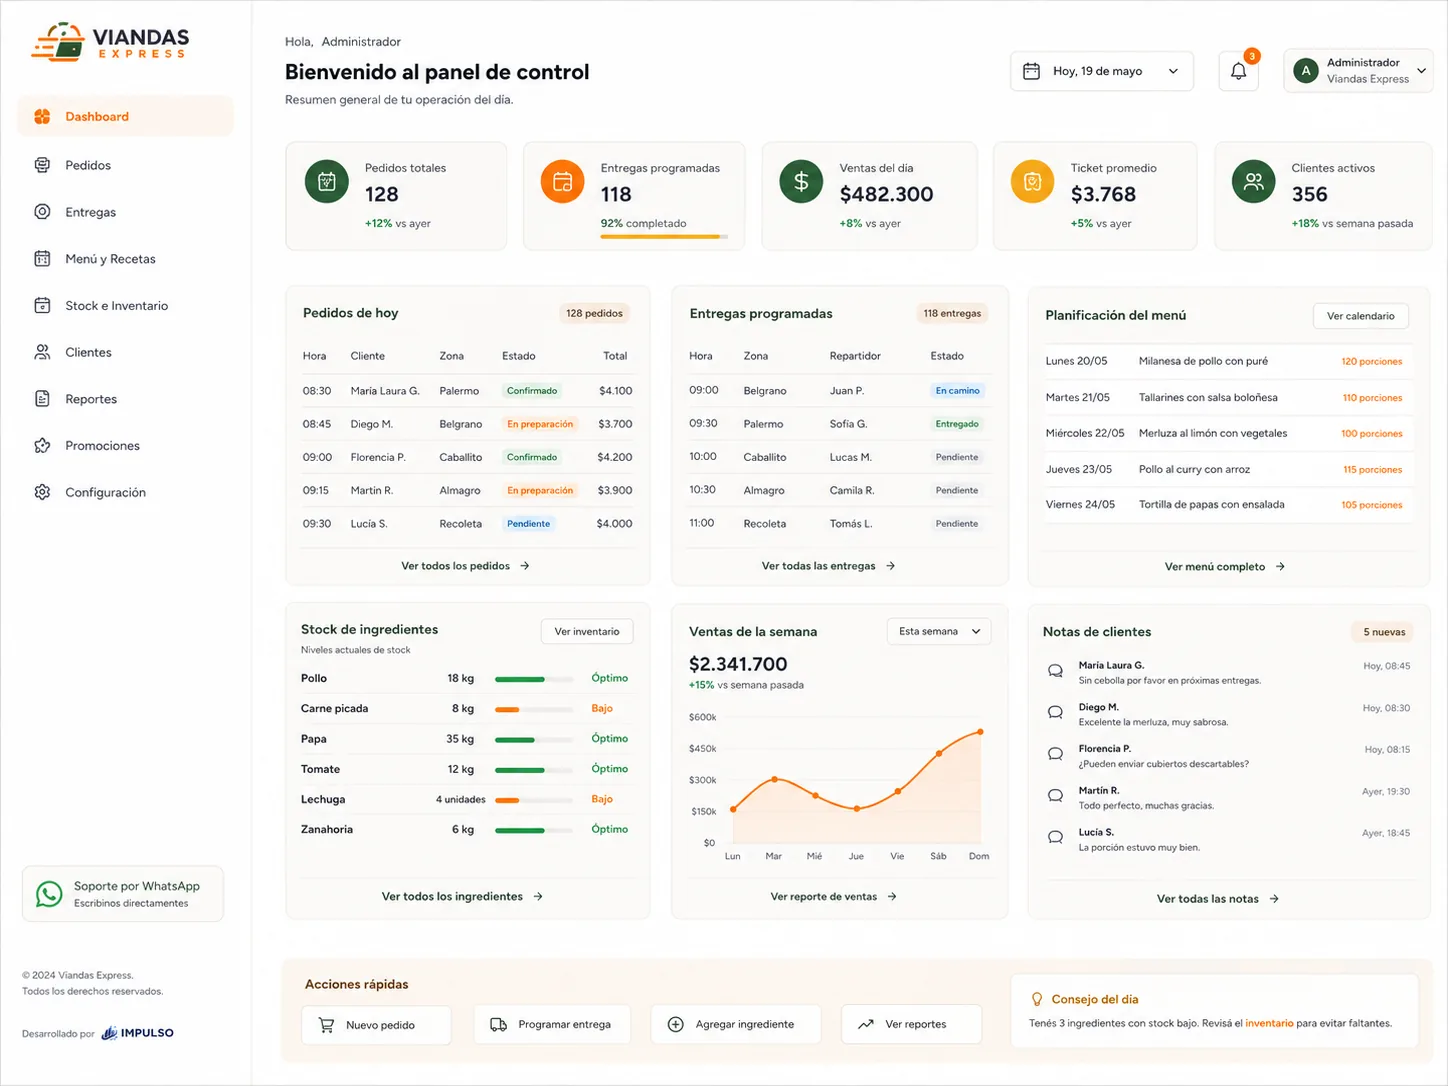Image resolution: width=1448 pixels, height=1086 pixels.
Task: Click the Ventas del día dollar icon
Action: tap(801, 182)
